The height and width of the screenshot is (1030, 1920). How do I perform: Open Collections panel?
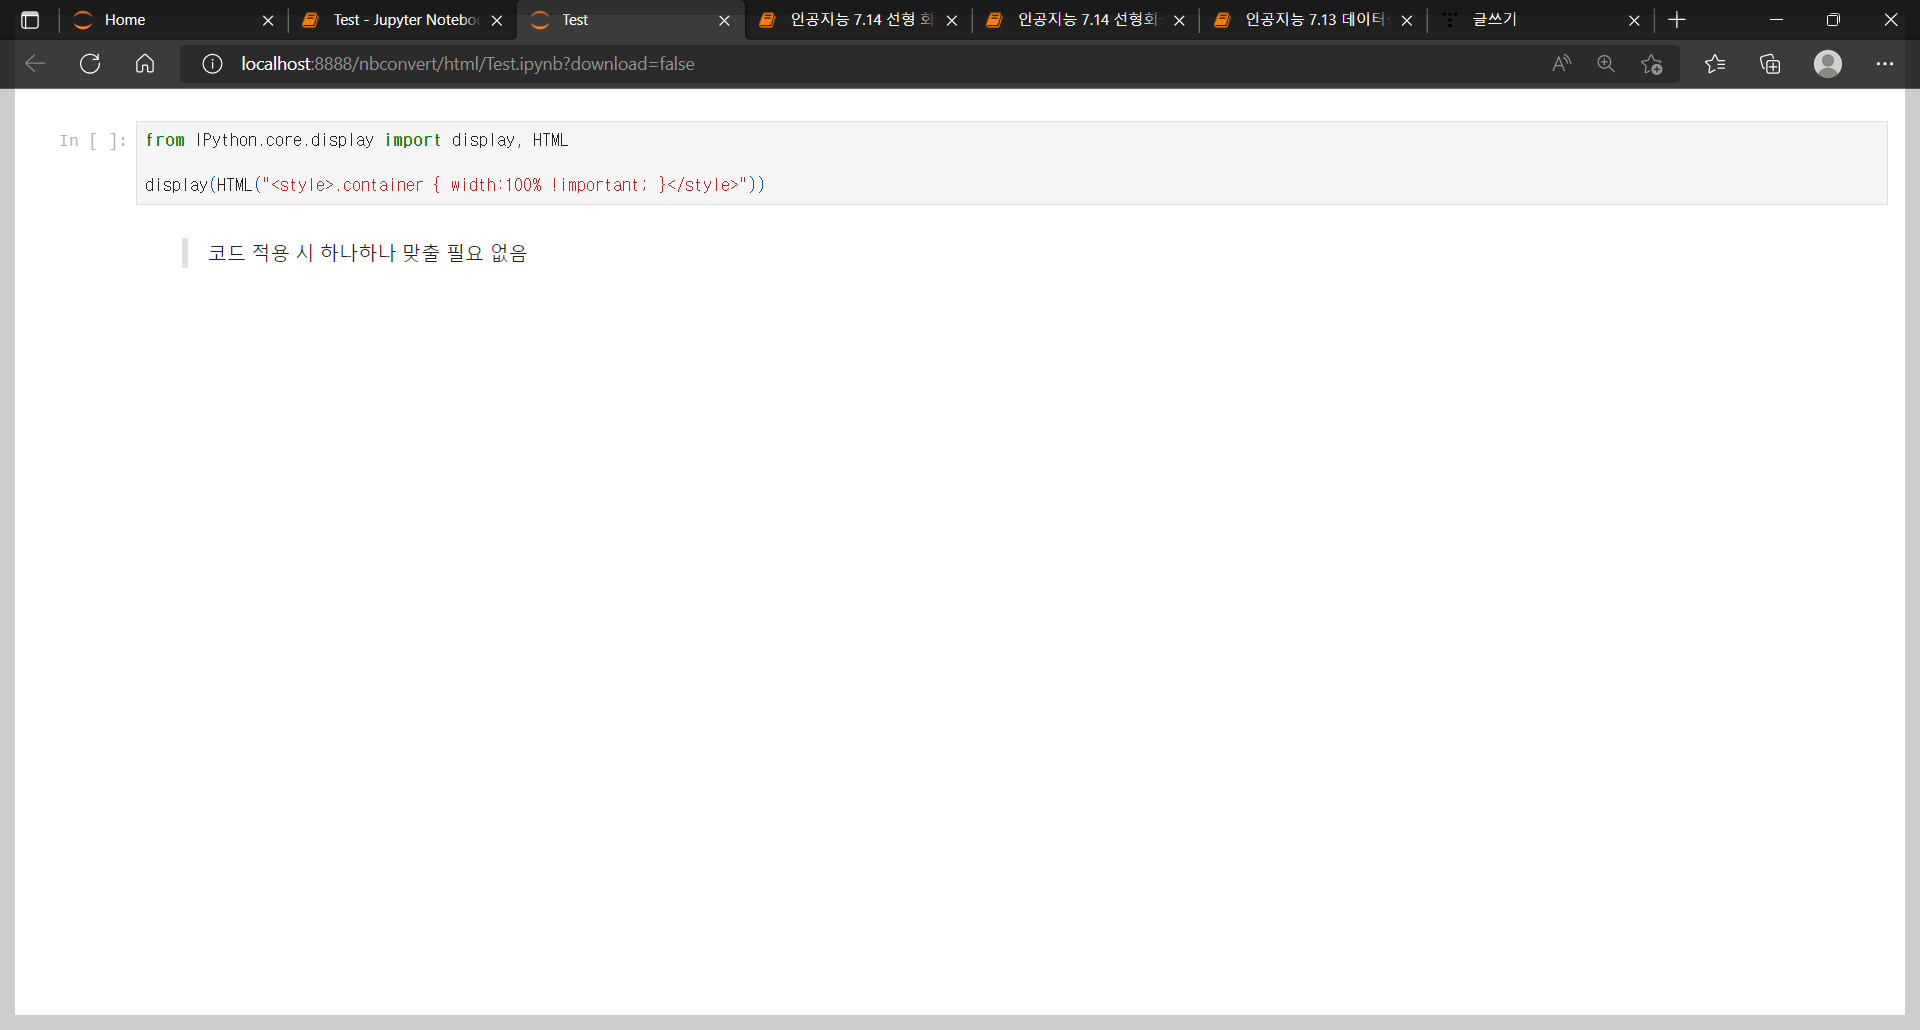tap(1770, 64)
